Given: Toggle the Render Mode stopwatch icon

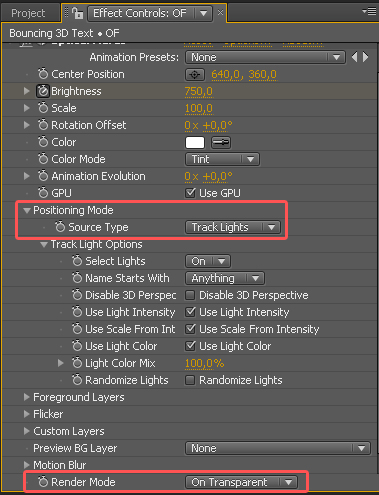Looking at the screenshot, I should point(43,482).
